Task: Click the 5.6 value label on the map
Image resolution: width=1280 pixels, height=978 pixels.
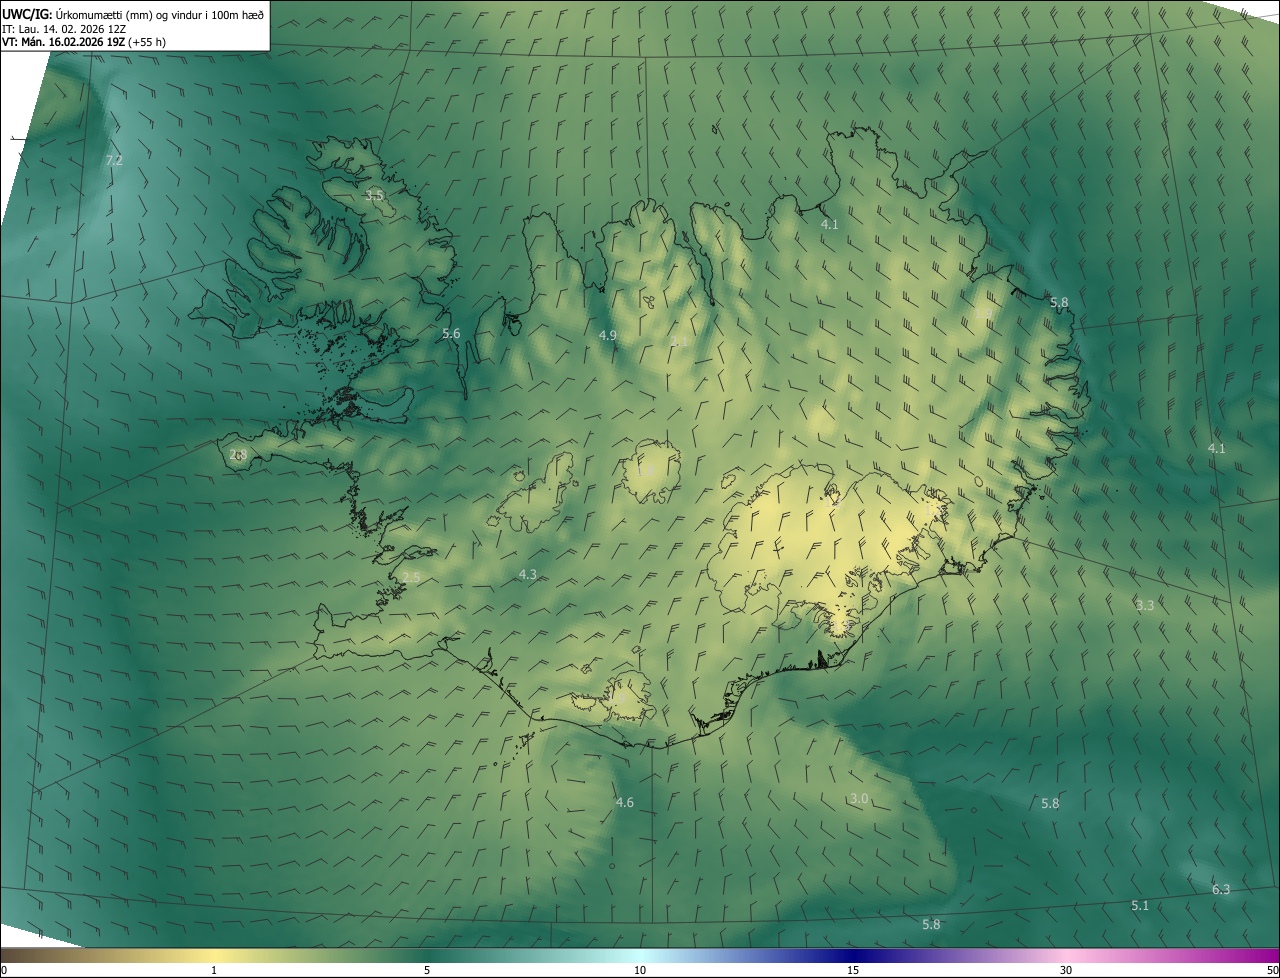Action: [x=451, y=333]
